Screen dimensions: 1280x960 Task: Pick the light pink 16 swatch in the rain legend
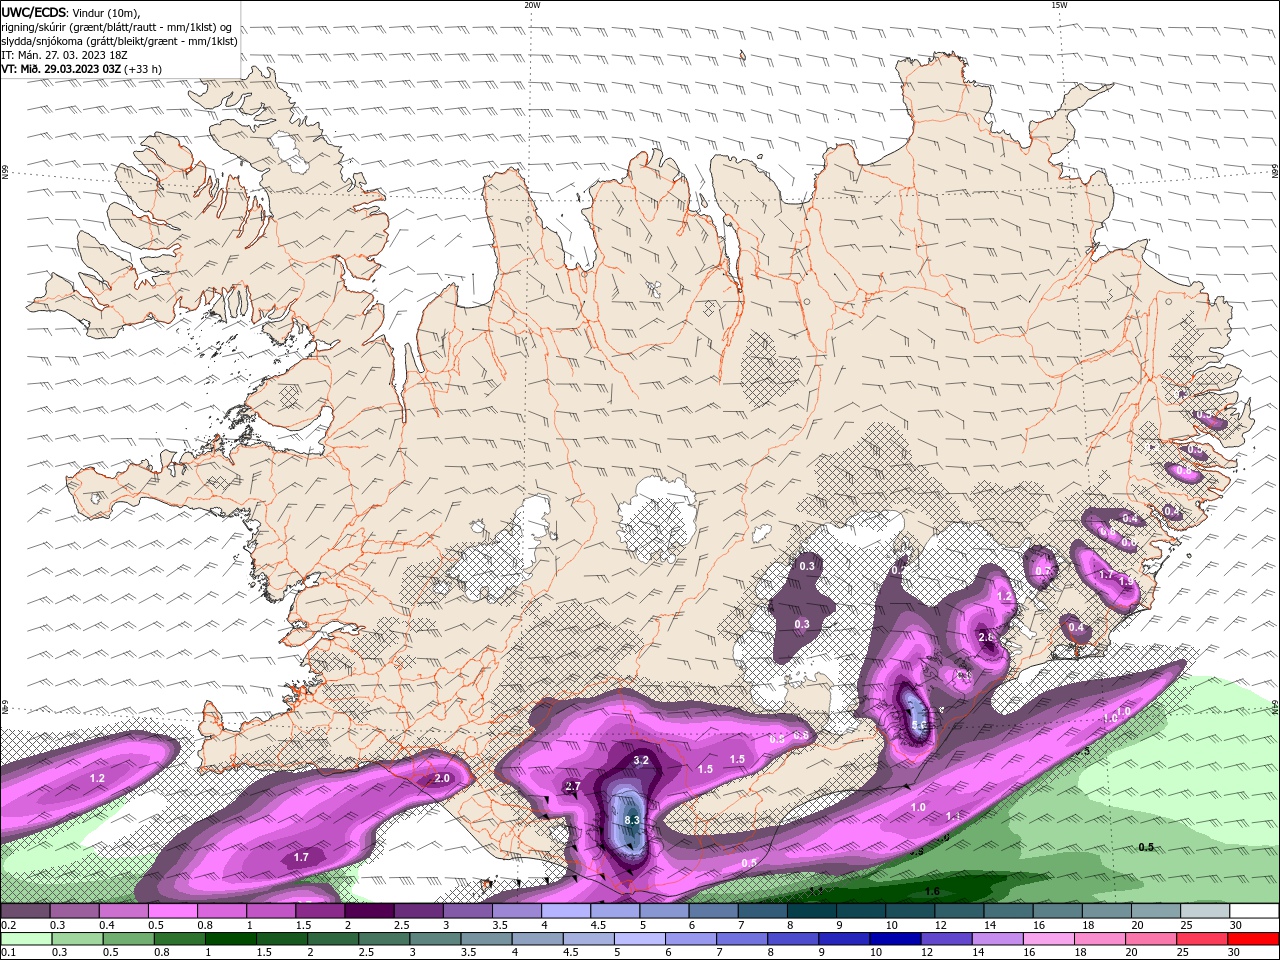pos(1047,939)
